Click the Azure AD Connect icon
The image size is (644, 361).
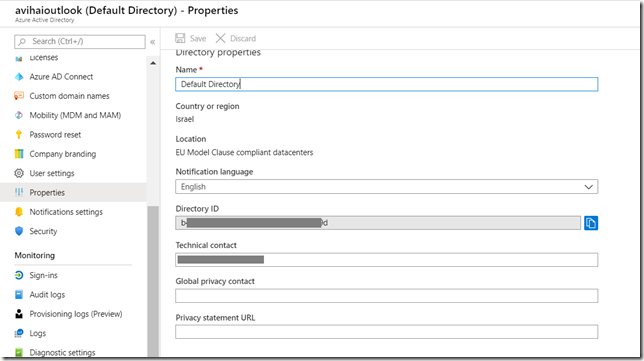pyautogui.click(x=19, y=77)
